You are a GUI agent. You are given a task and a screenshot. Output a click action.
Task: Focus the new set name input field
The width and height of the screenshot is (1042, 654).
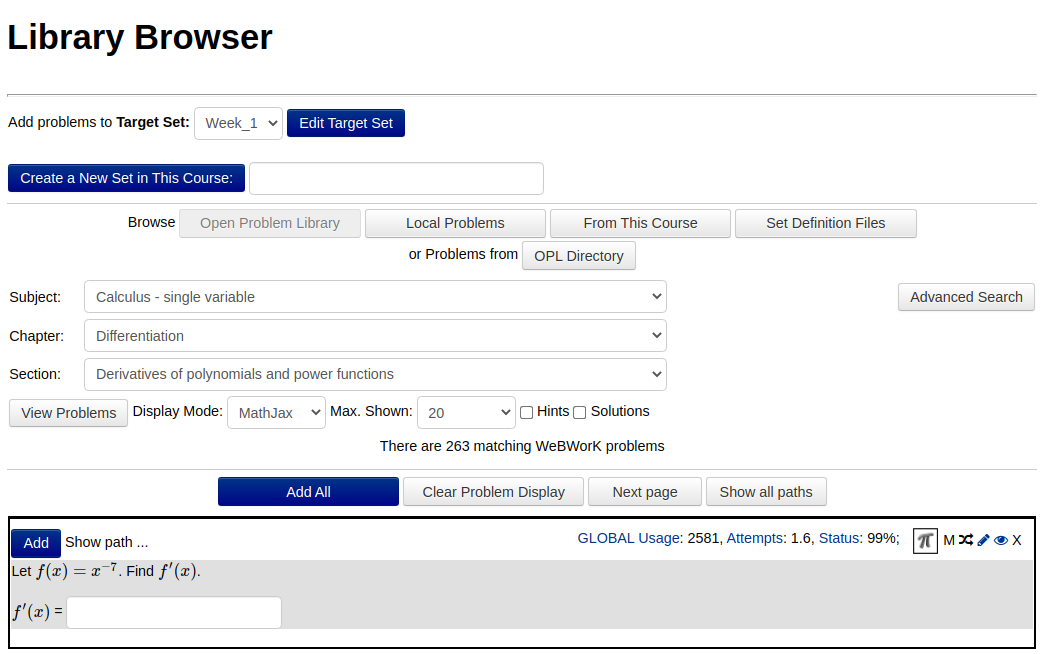pos(396,179)
